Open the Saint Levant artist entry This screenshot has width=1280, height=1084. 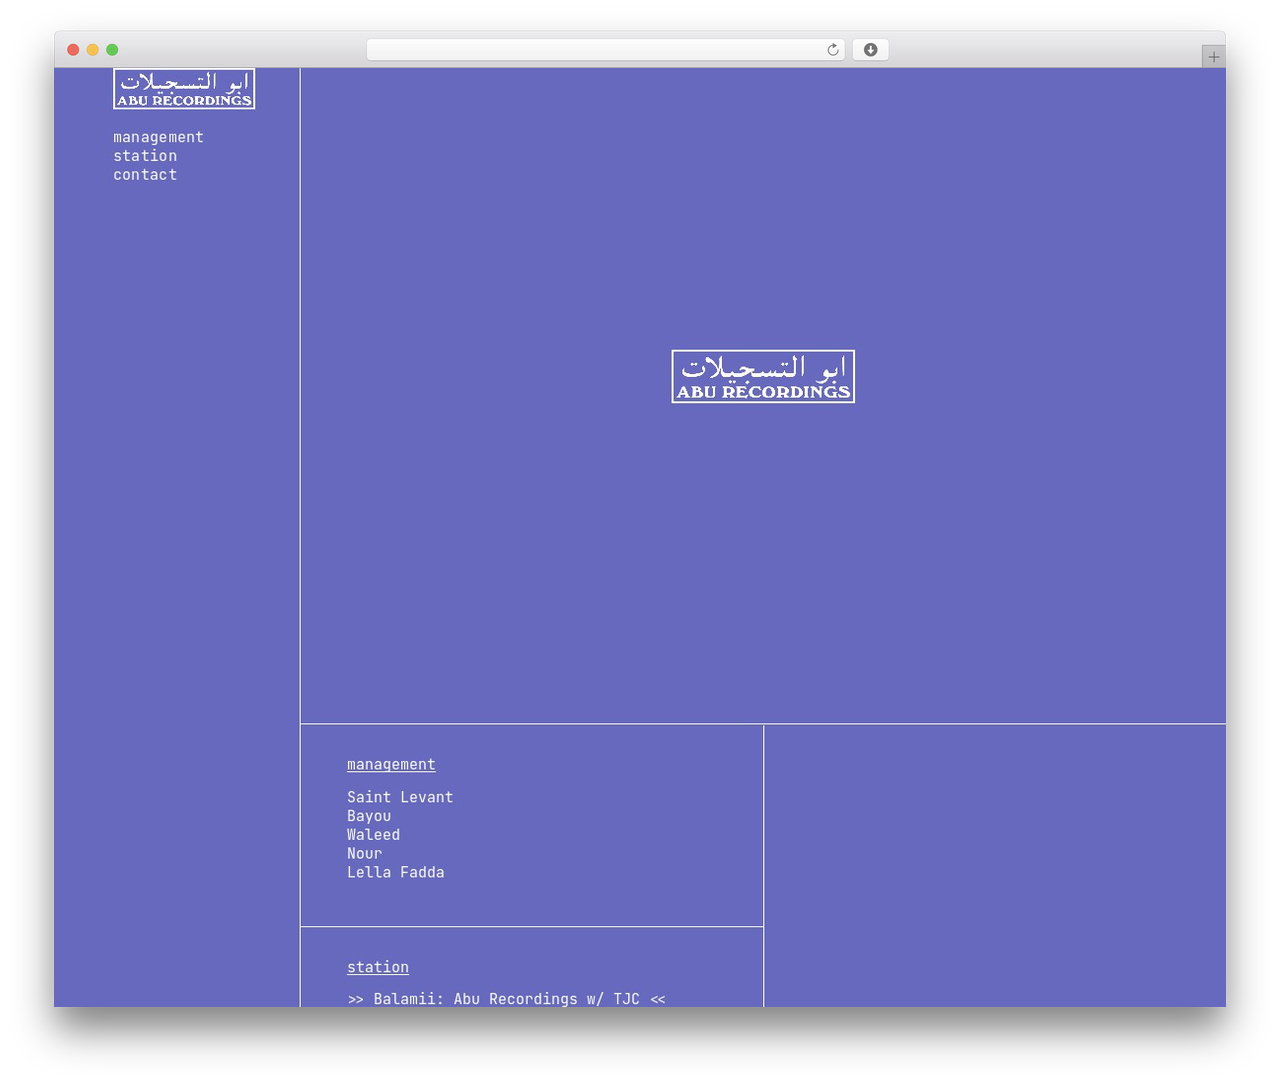pos(400,797)
